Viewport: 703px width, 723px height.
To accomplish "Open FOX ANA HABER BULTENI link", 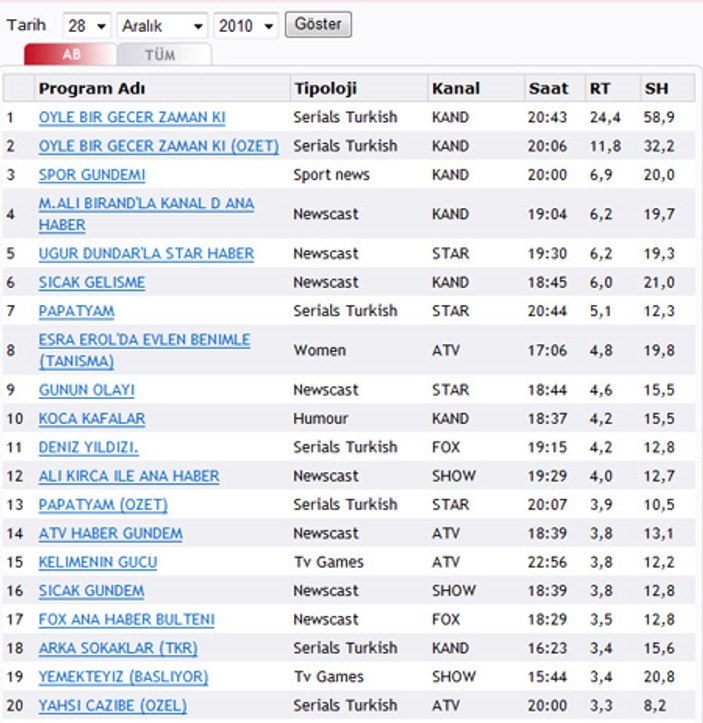I will click(x=127, y=619).
